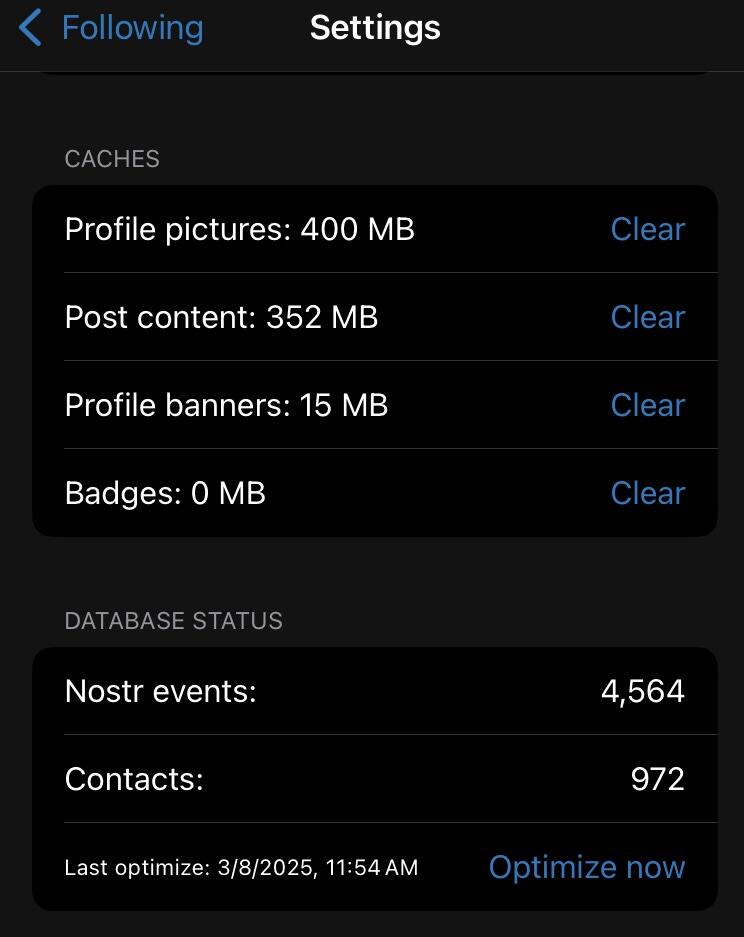Select the Nostr events label
Screen dimensions: 744x937
(161, 691)
